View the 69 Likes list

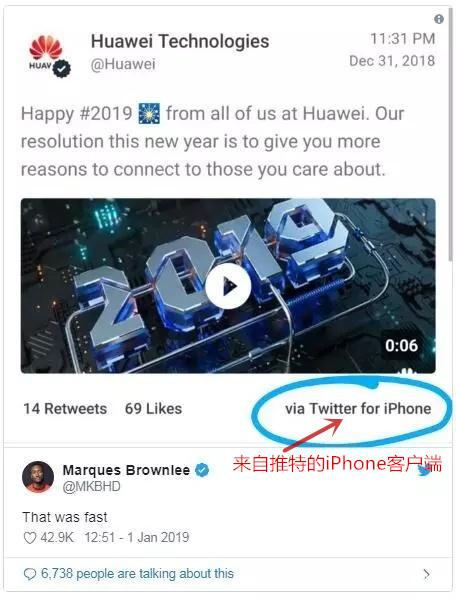click(x=154, y=409)
